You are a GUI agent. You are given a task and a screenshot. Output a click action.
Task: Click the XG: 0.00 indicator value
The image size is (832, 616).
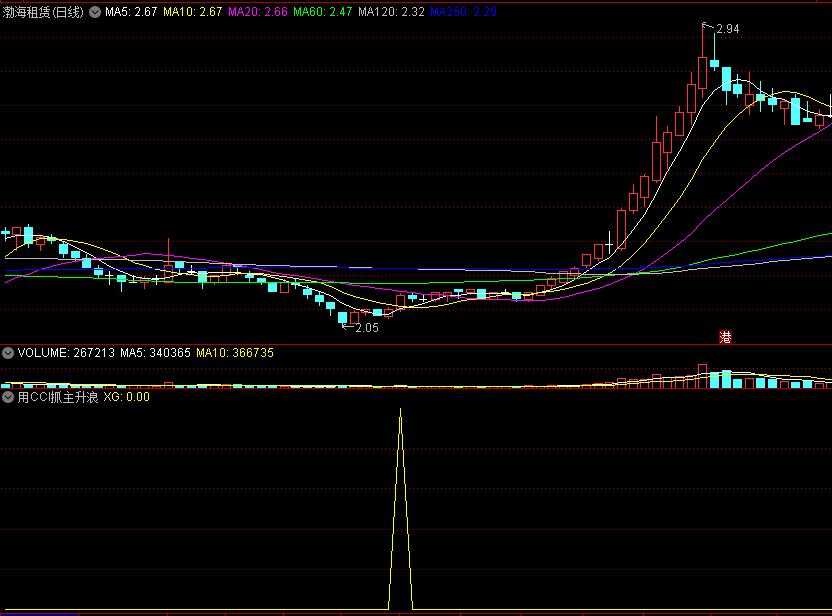[x=126, y=397]
